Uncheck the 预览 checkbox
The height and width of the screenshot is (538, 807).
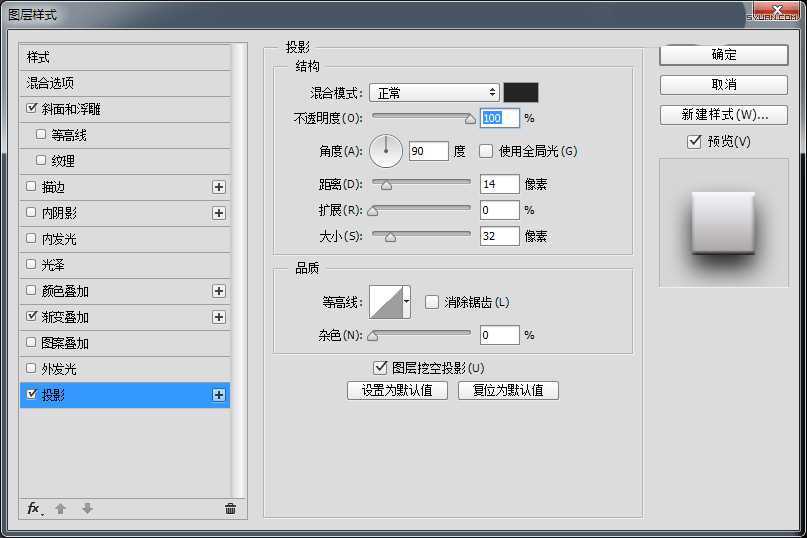pyautogui.click(x=694, y=142)
